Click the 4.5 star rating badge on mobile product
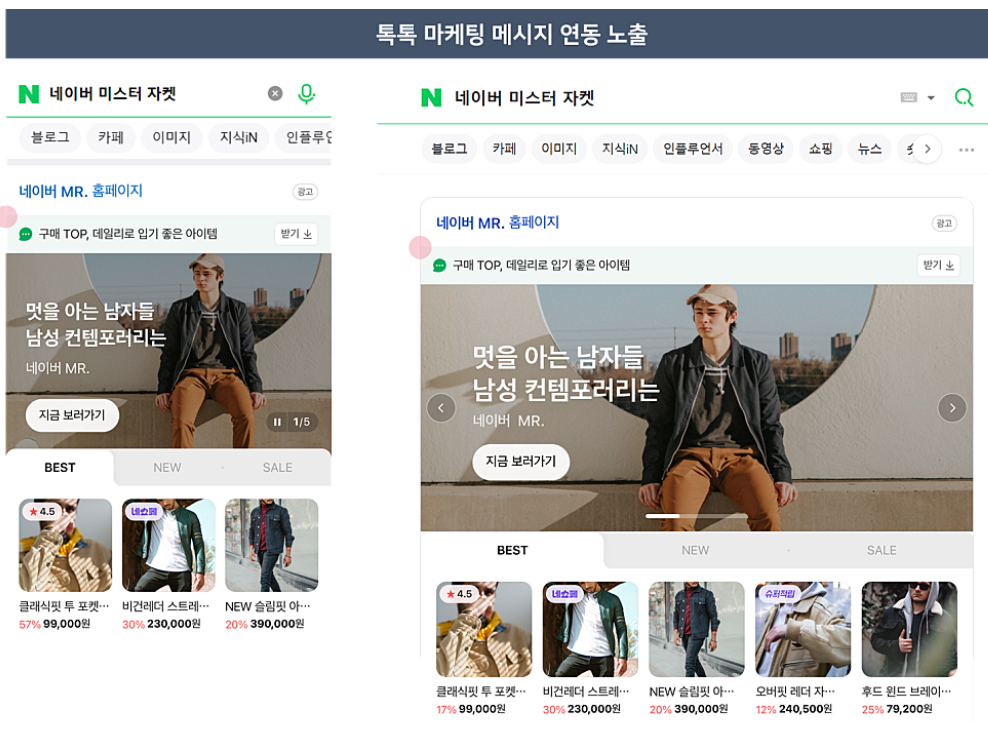This screenshot has height=731, width=988. pos(42,511)
